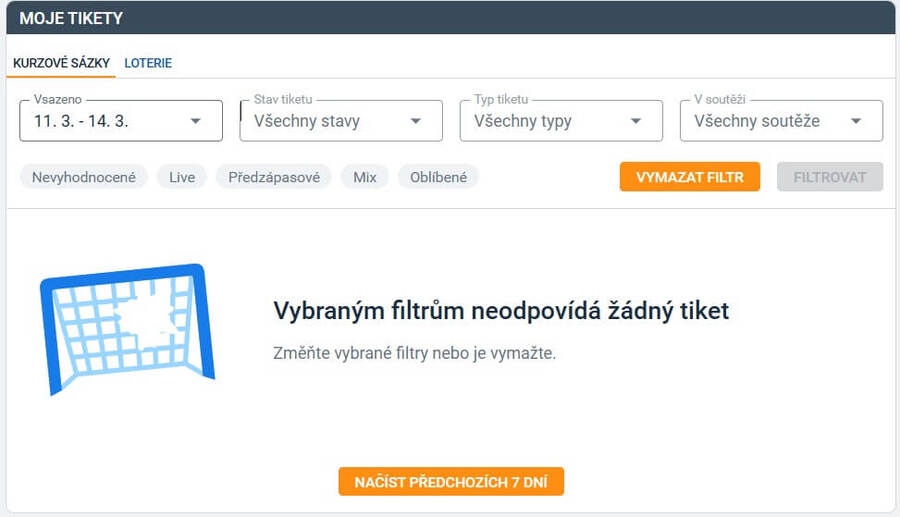Toggle the Oblíbené filter chip
Screen dimensions: 900x517
coord(439,177)
